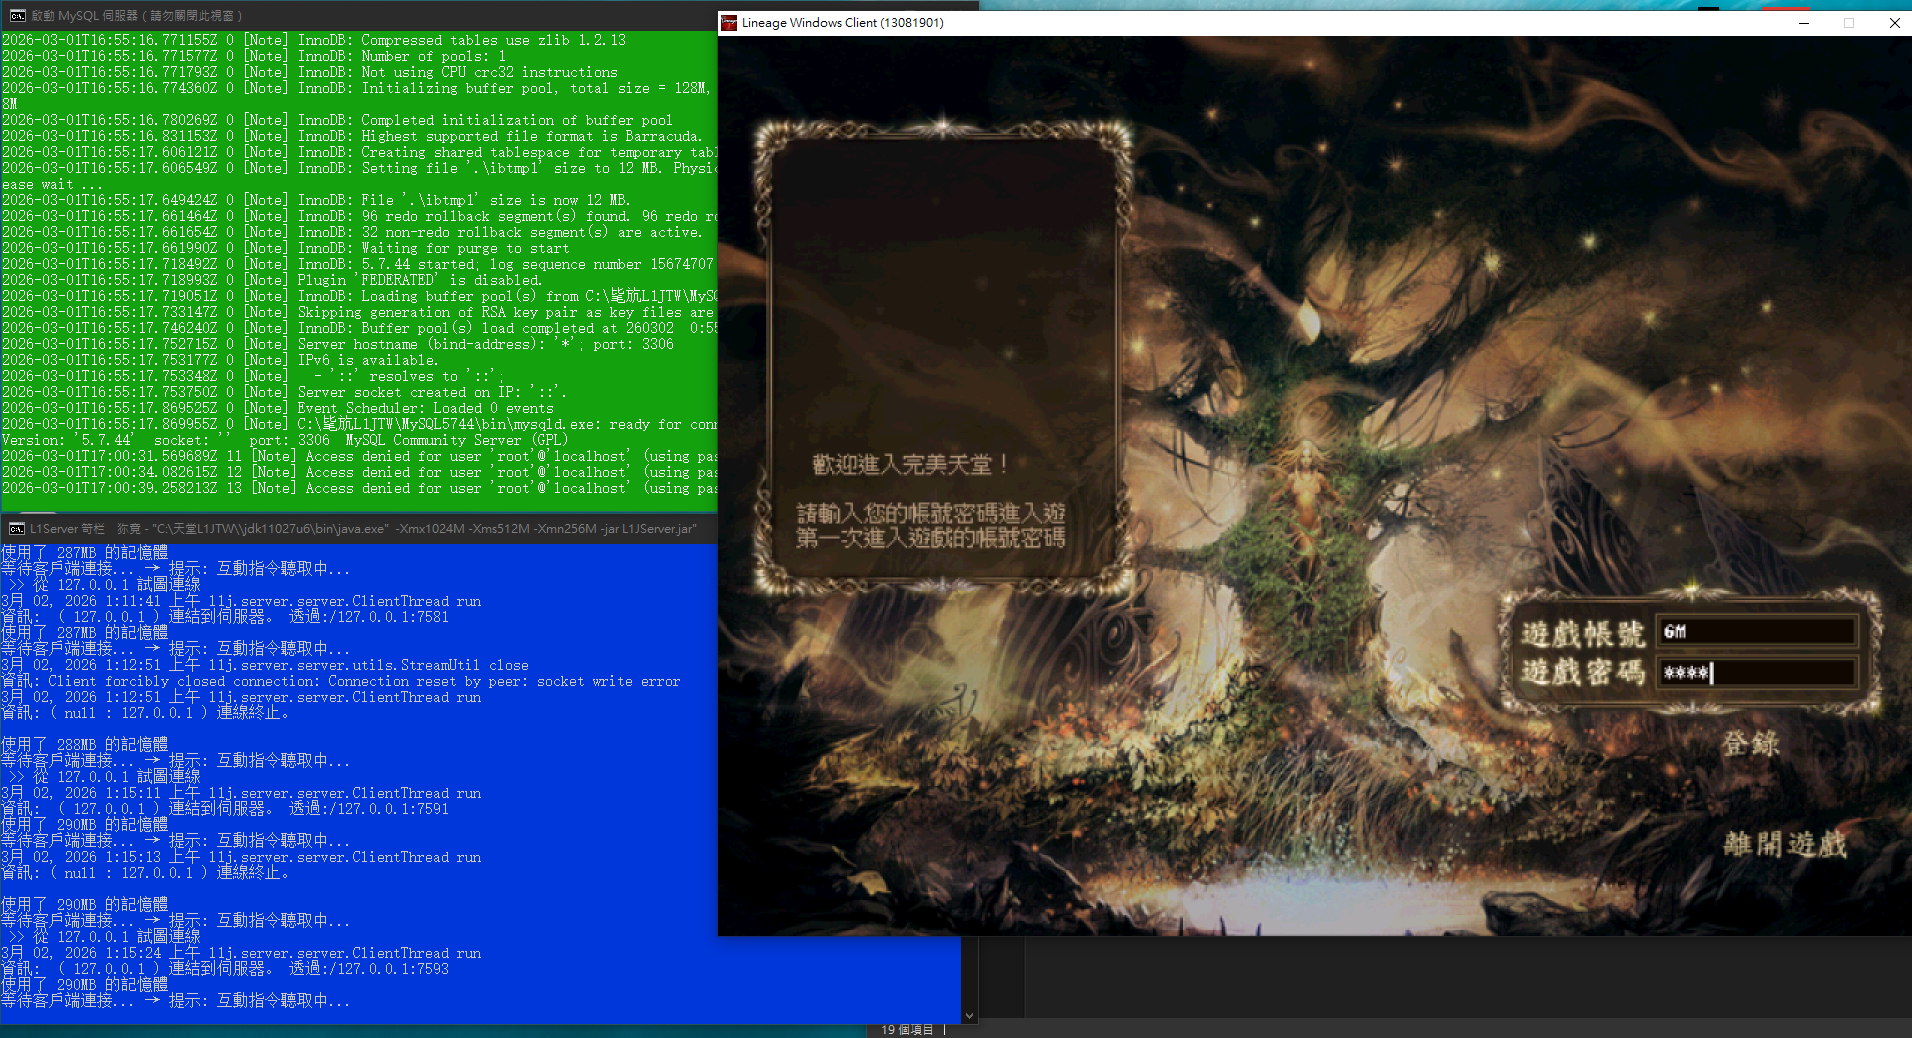Click the 遊戲帳號 account input field
This screenshot has width=1912, height=1038.
click(x=1757, y=631)
